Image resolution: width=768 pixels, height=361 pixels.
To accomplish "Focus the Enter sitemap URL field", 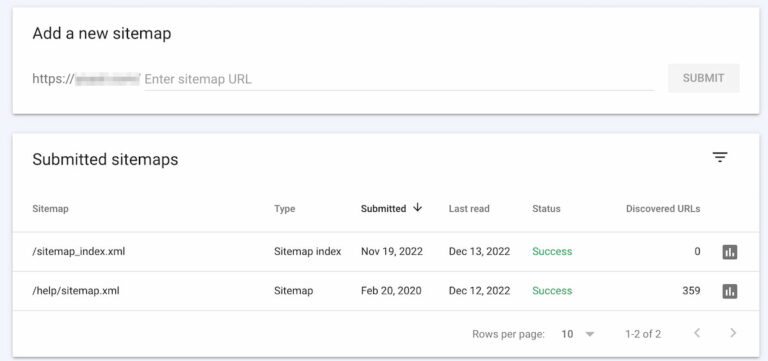I will coord(399,79).
